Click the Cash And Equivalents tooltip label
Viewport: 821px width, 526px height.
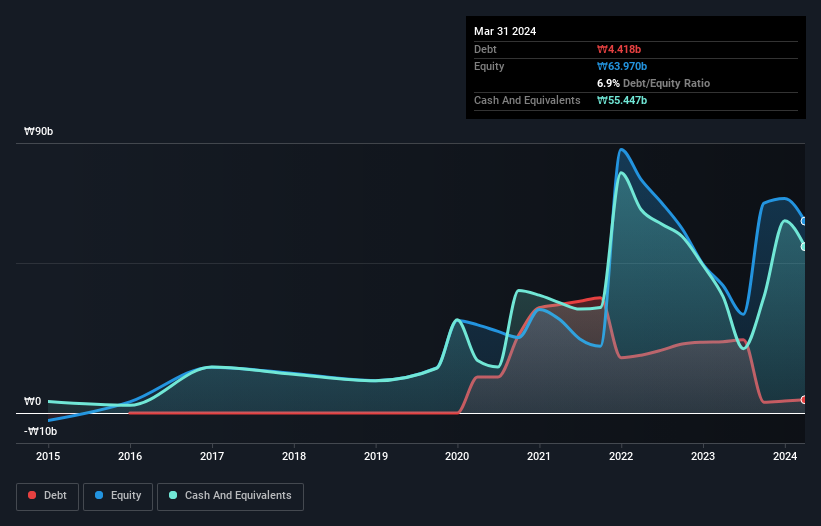pyautogui.click(x=527, y=100)
